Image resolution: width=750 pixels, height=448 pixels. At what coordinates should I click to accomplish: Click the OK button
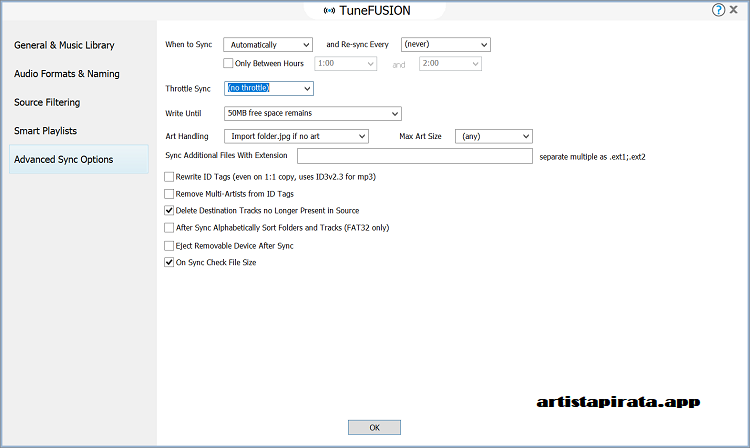pyautogui.click(x=374, y=427)
